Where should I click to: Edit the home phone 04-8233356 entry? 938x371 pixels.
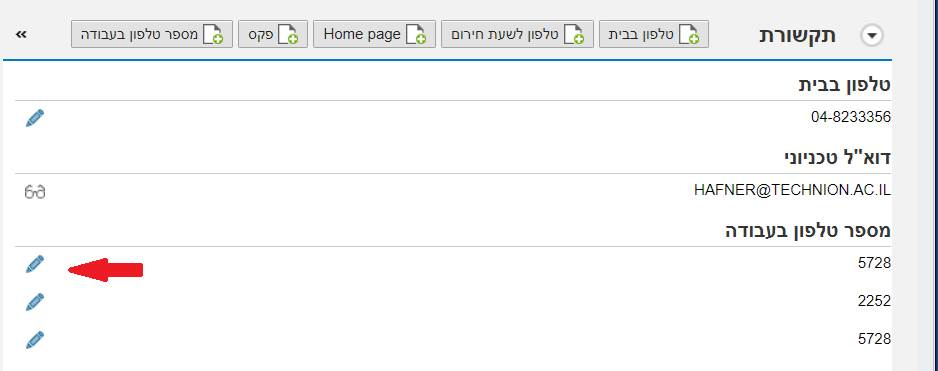point(35,118)
